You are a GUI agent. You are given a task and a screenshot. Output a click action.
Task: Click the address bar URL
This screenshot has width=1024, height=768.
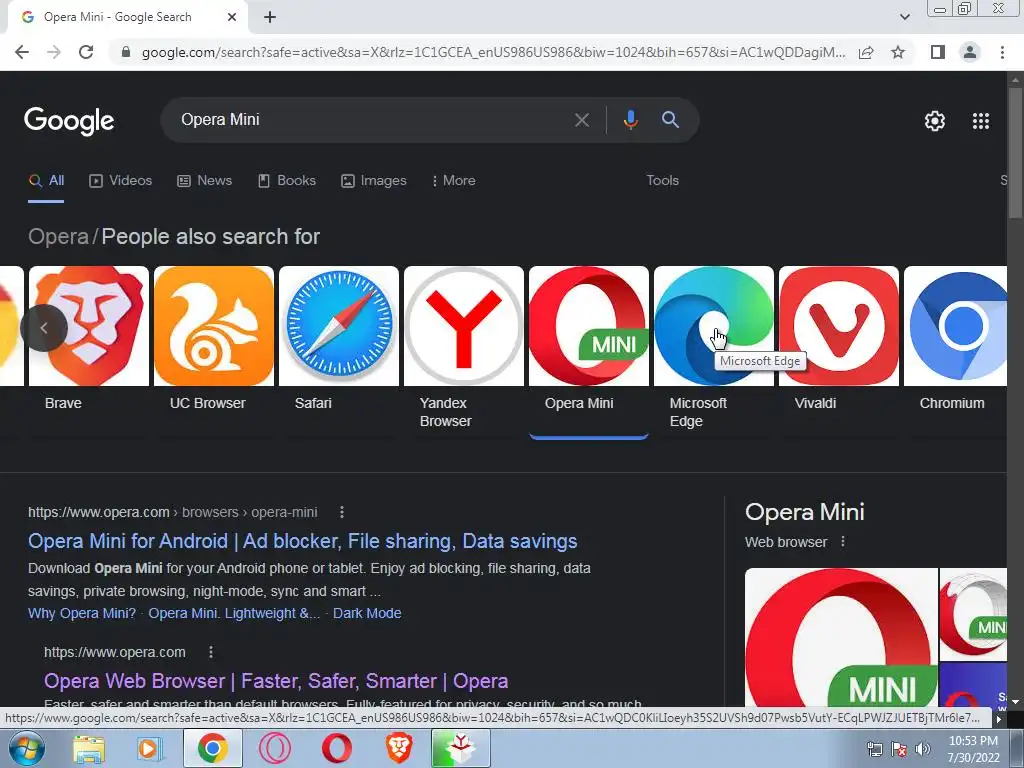(x=493, y=52)
